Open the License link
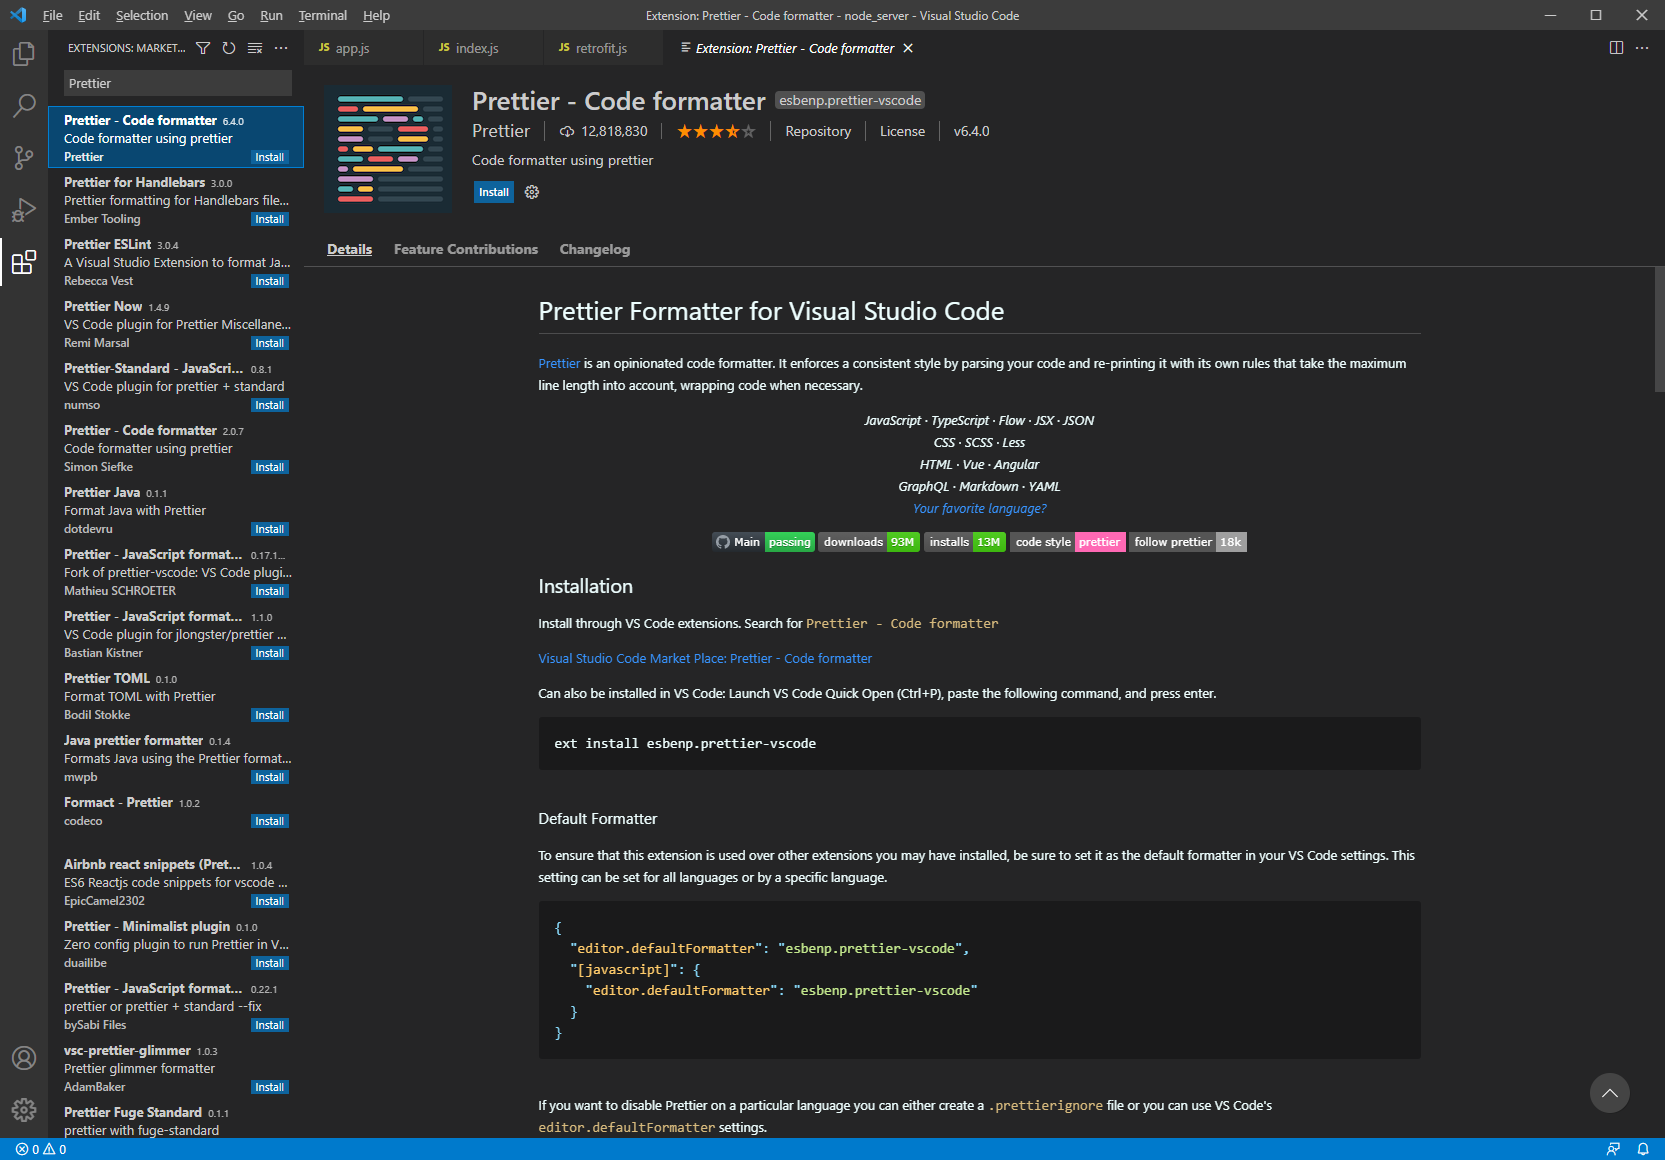Viewport: 1665px width, 1160px height. pyautogui.click(x=902, y=131)
